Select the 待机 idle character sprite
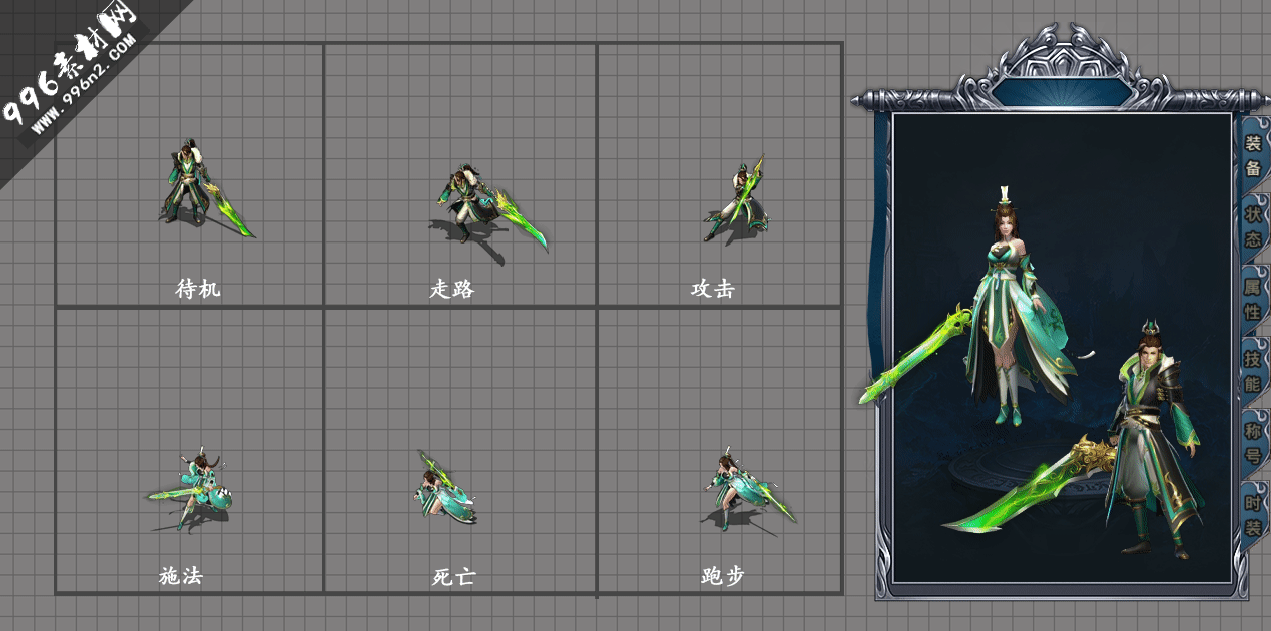 pyautogui.click(x=205, y=188)
